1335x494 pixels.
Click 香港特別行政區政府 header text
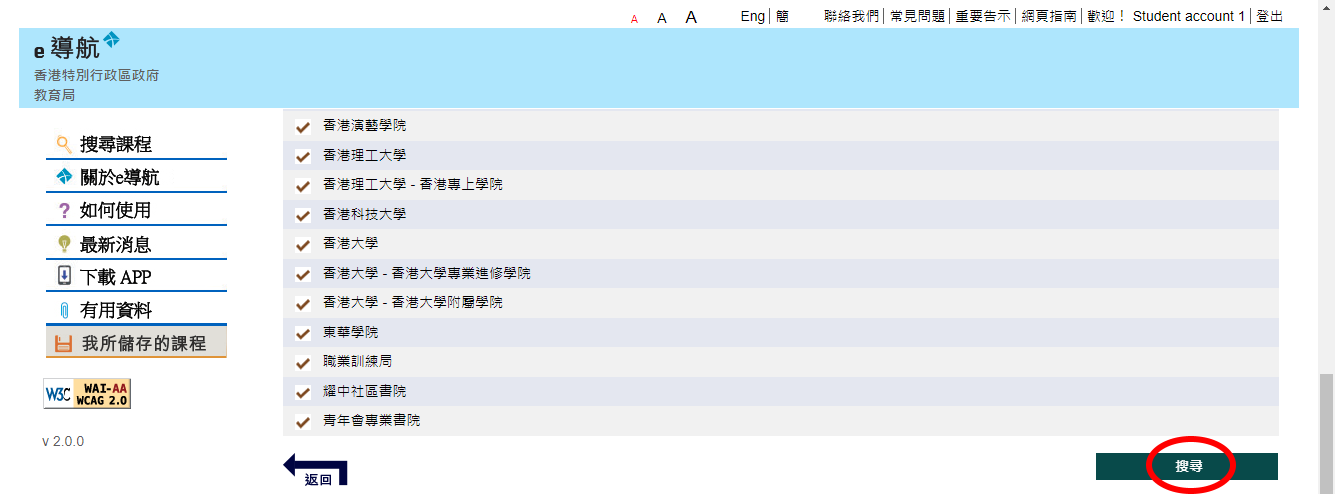[x=96, y=75]
